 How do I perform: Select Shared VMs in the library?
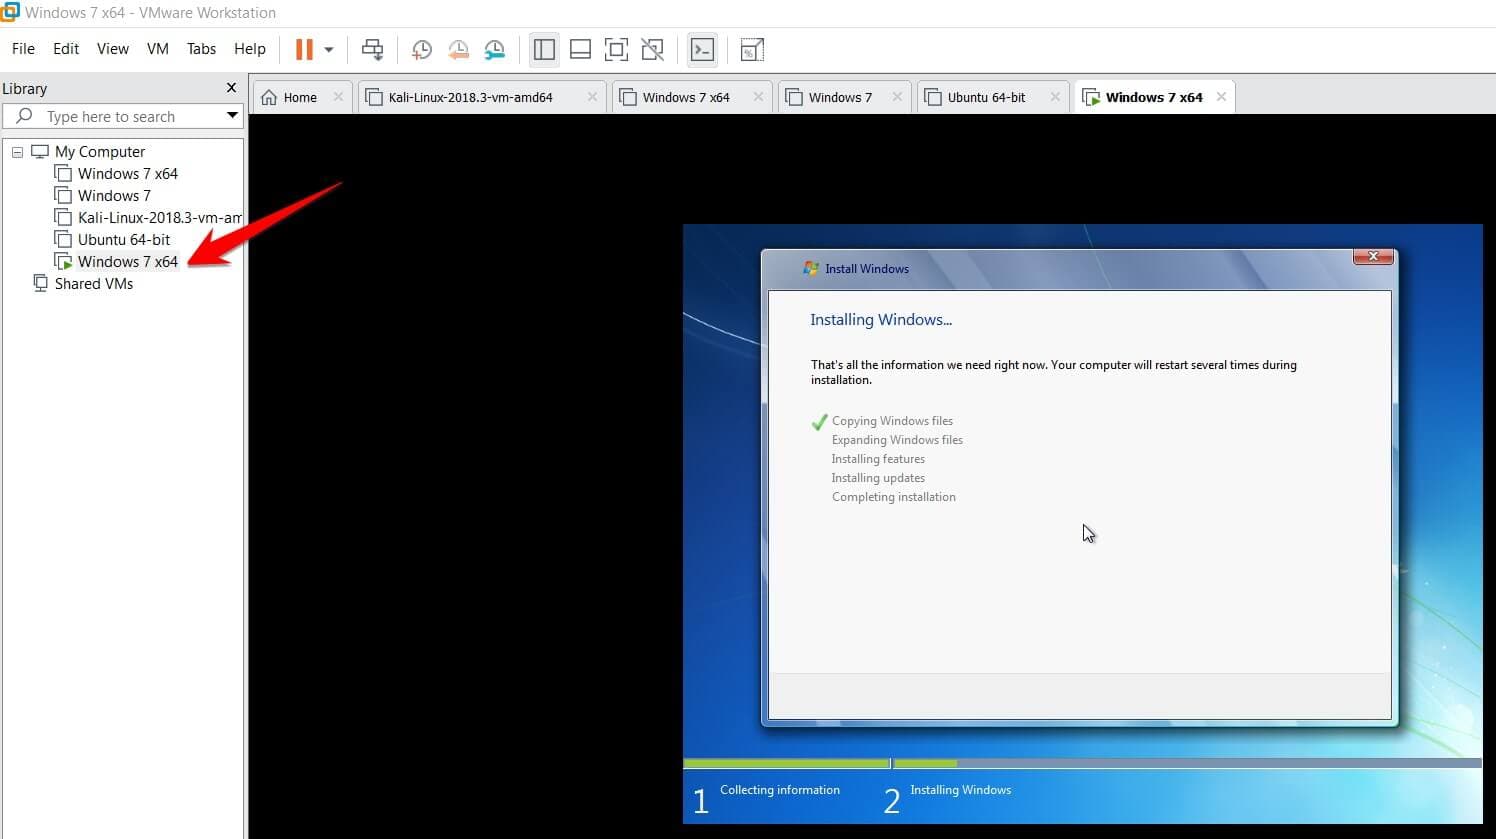(93, 284)
